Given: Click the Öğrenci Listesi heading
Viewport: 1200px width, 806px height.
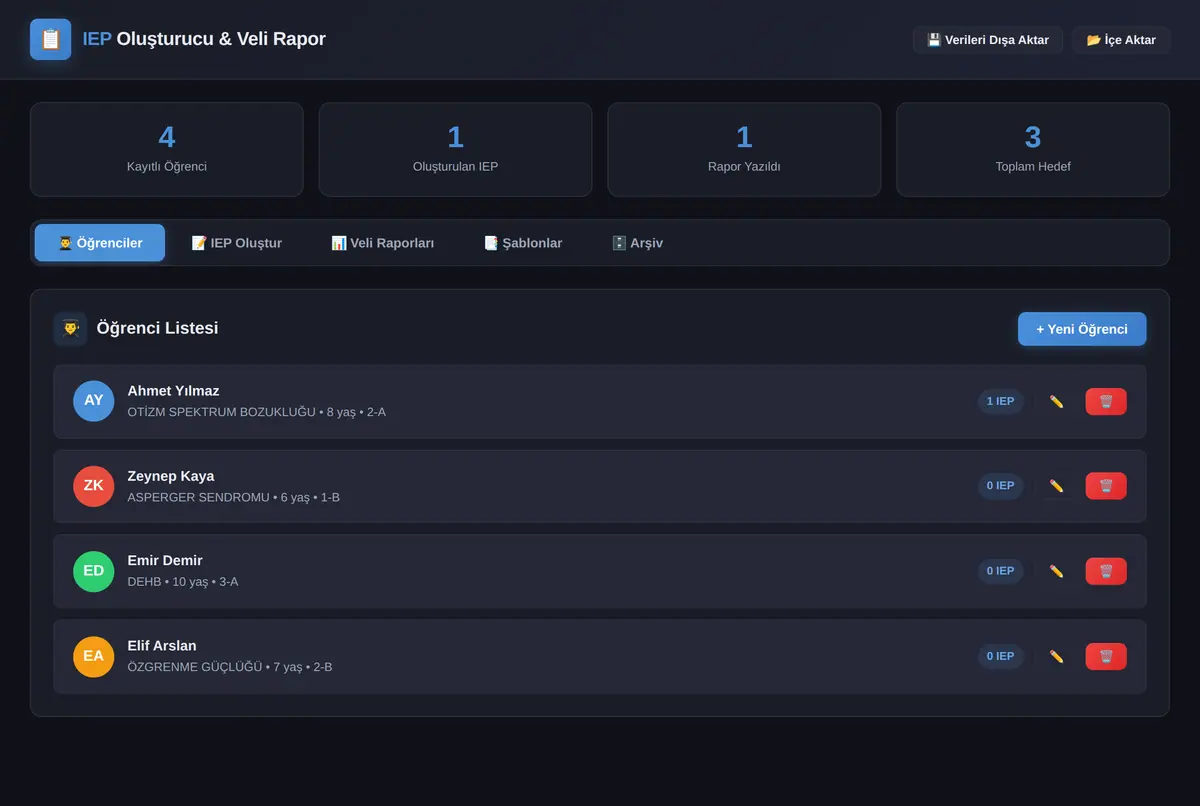Looking at the screenshot, I should (157, 328).
